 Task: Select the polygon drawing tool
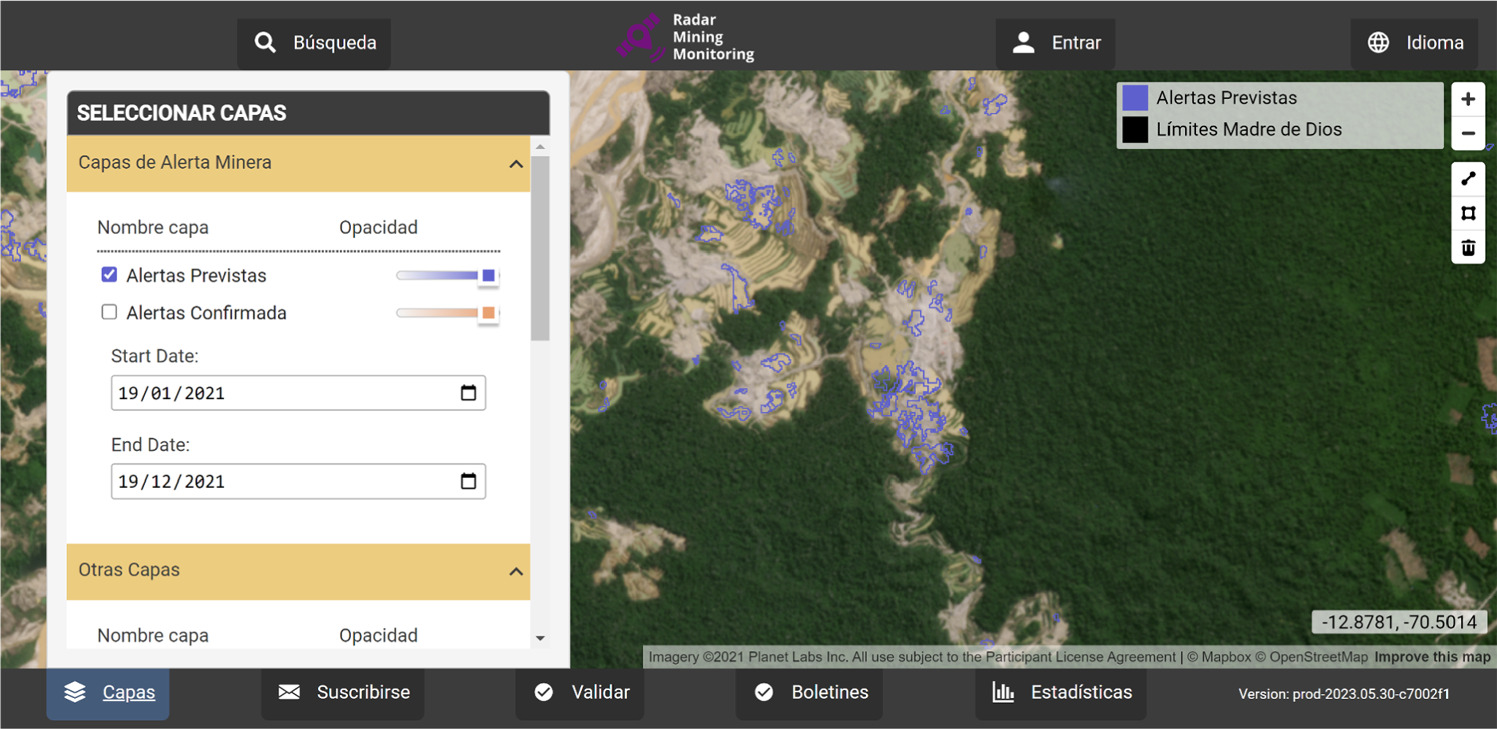(x=1468, y=213)
